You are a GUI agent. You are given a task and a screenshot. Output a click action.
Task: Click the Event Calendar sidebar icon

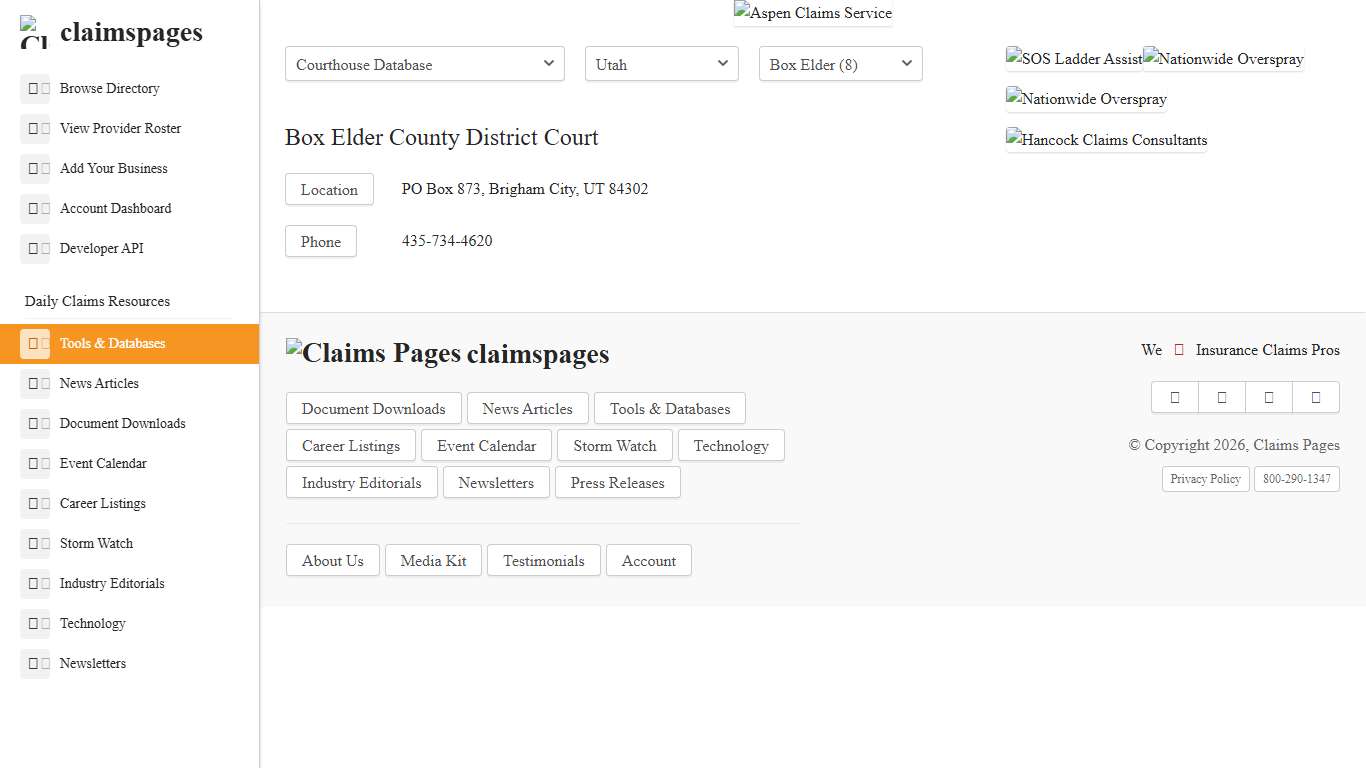click(36, 463)
